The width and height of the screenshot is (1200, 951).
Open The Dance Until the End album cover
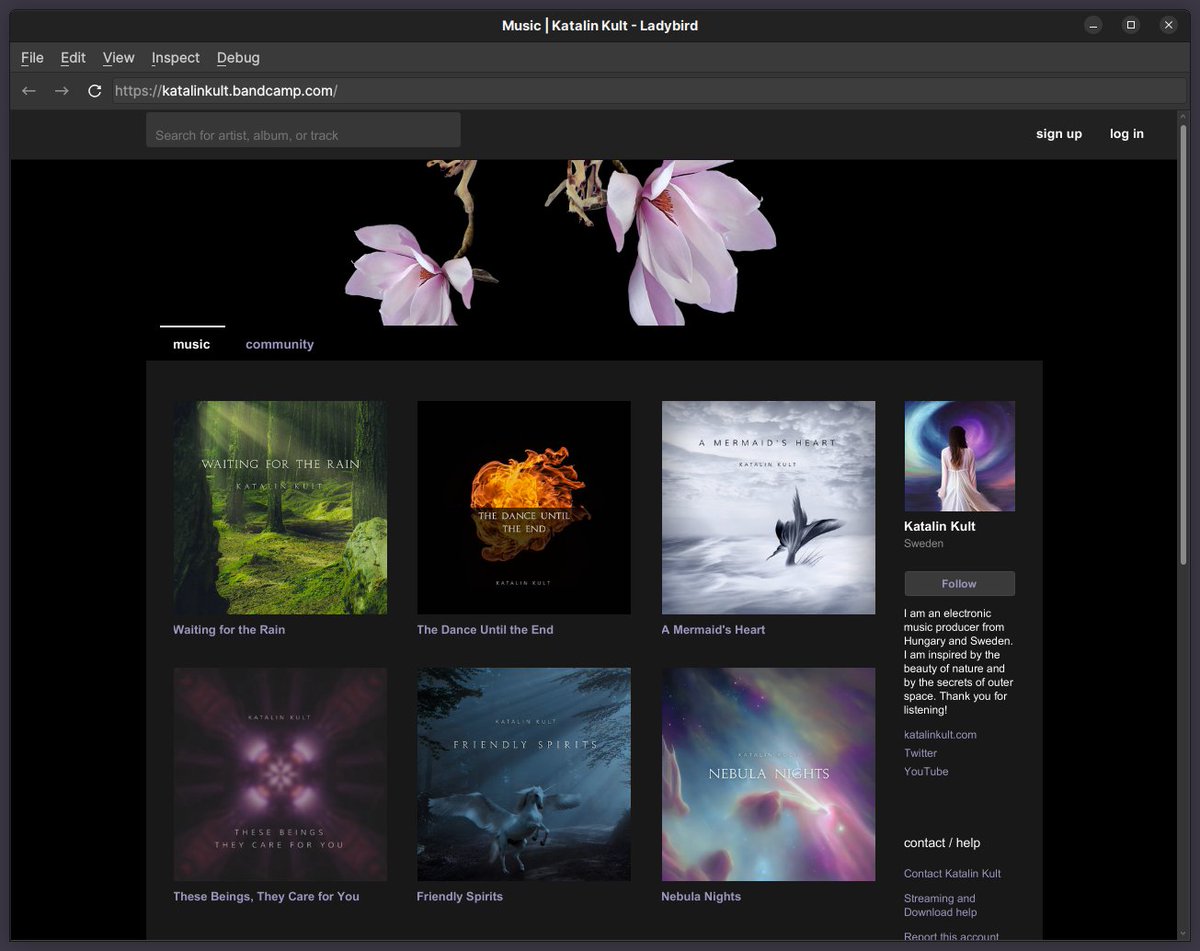pyautogui.click(x=524, y=508)
